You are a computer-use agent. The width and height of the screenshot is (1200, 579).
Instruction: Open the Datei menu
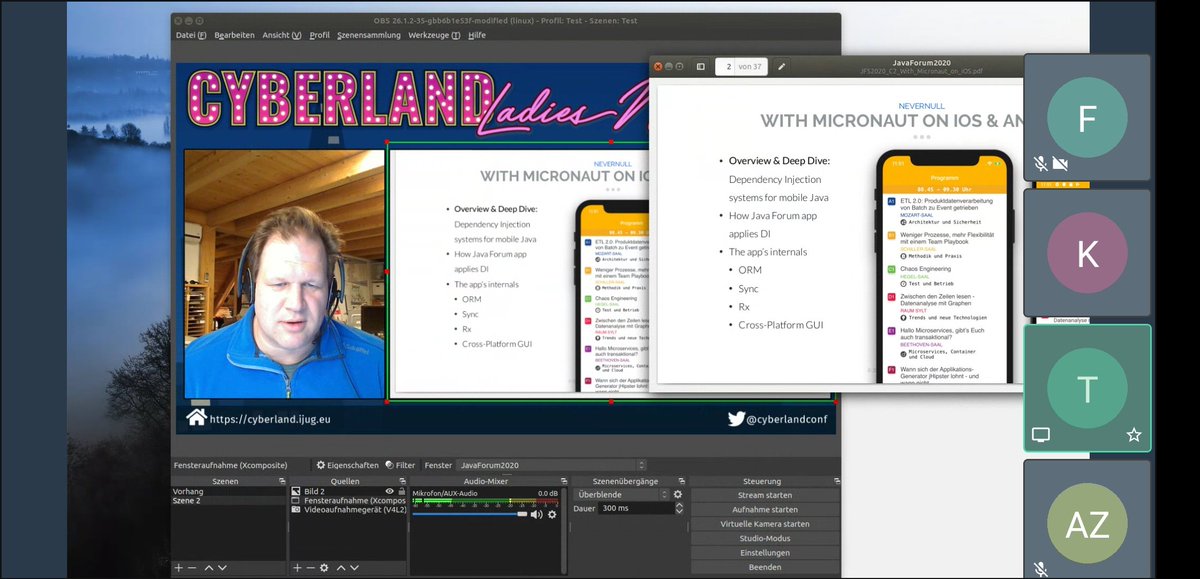coord(190,35)
